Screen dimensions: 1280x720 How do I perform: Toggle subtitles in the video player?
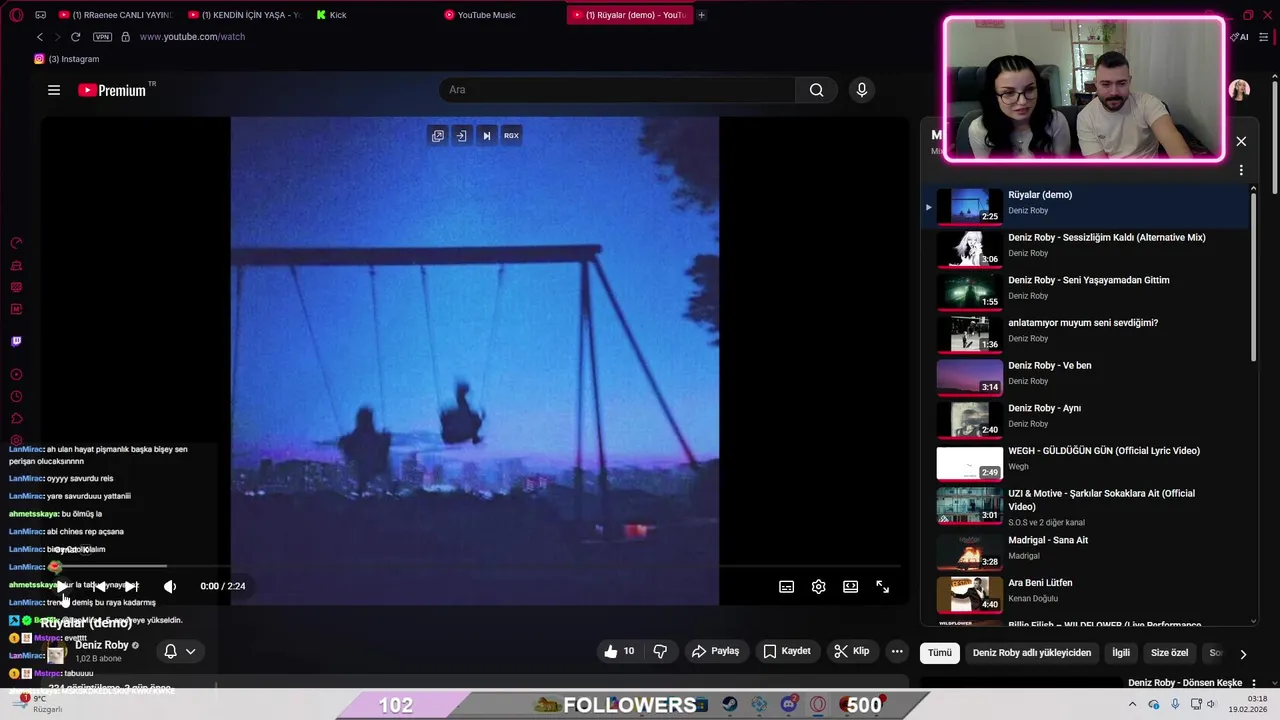(787, 587)
